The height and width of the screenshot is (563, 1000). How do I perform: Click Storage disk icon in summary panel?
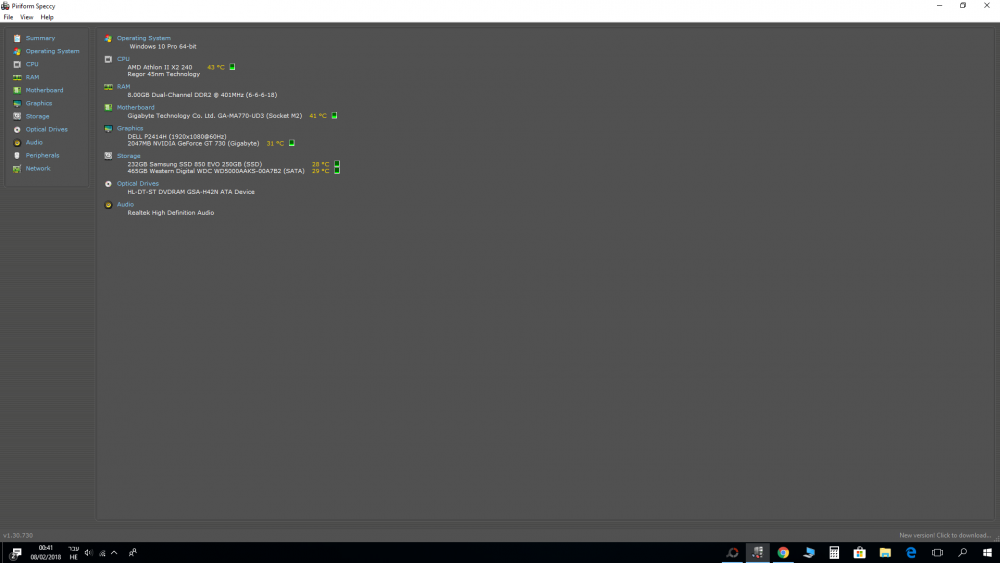pyautogui.click(x=108, y=156)
